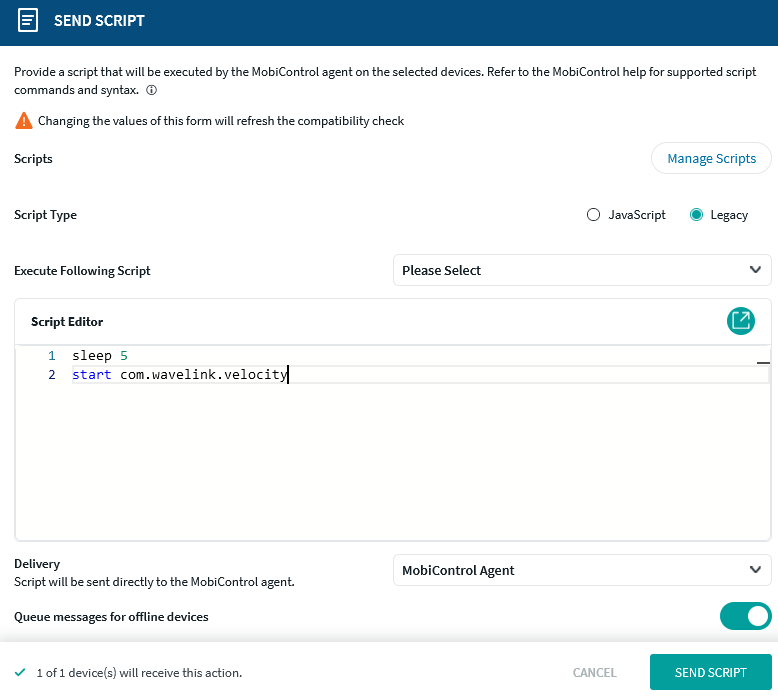Click on the start command keyword
Screen dimensions: 778x697
(91, 376)
